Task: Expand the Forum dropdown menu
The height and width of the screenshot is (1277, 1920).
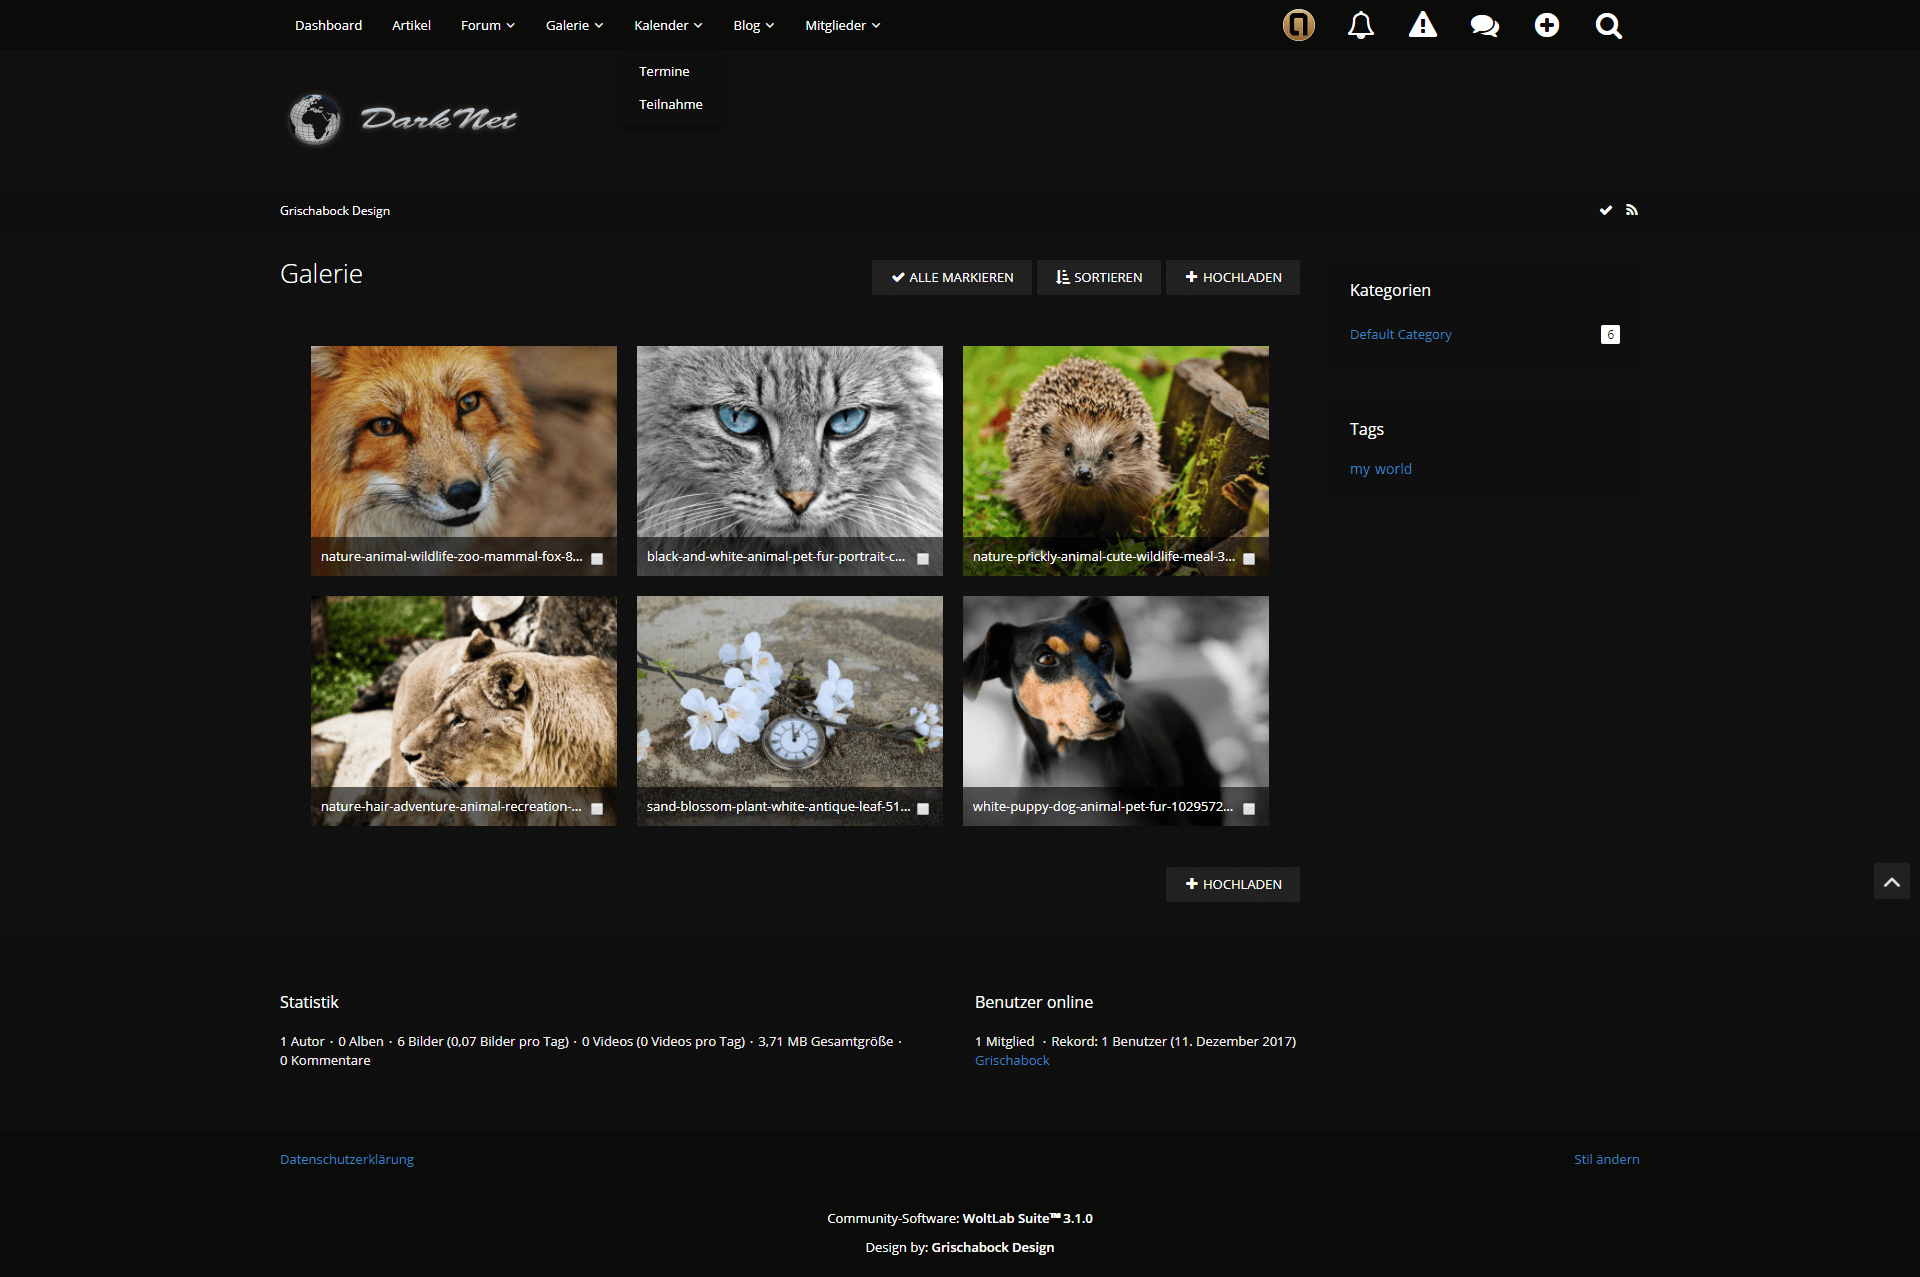Action: [487, 25]
